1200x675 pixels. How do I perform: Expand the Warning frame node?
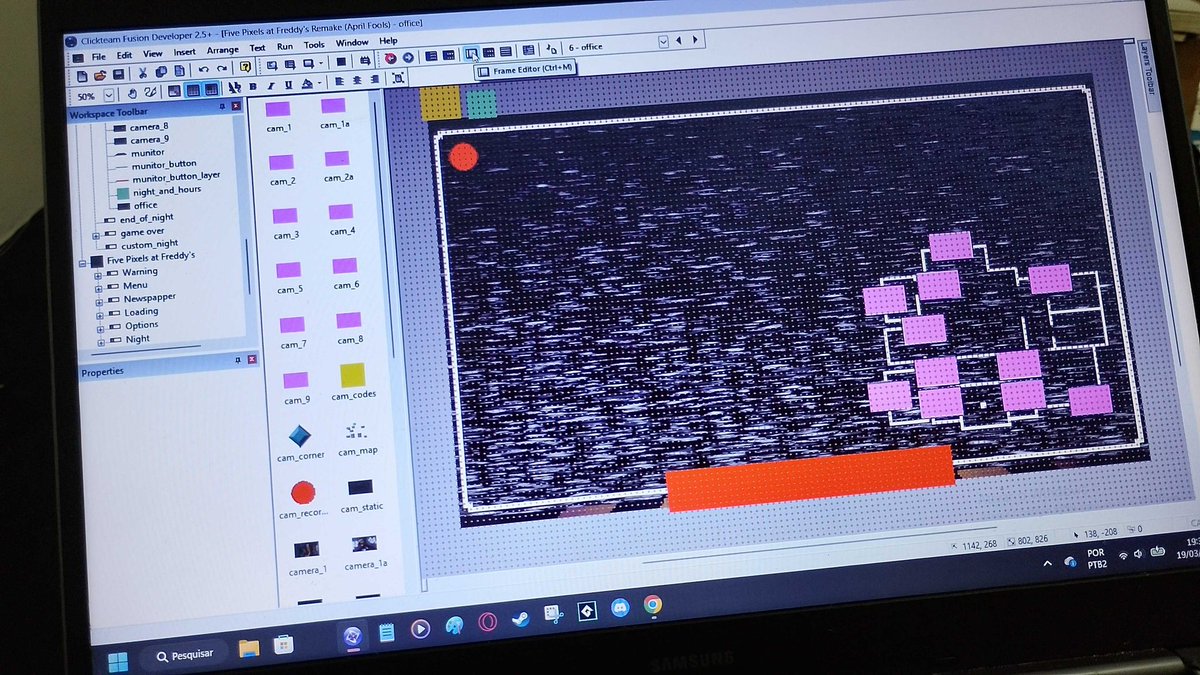[99, 275]
